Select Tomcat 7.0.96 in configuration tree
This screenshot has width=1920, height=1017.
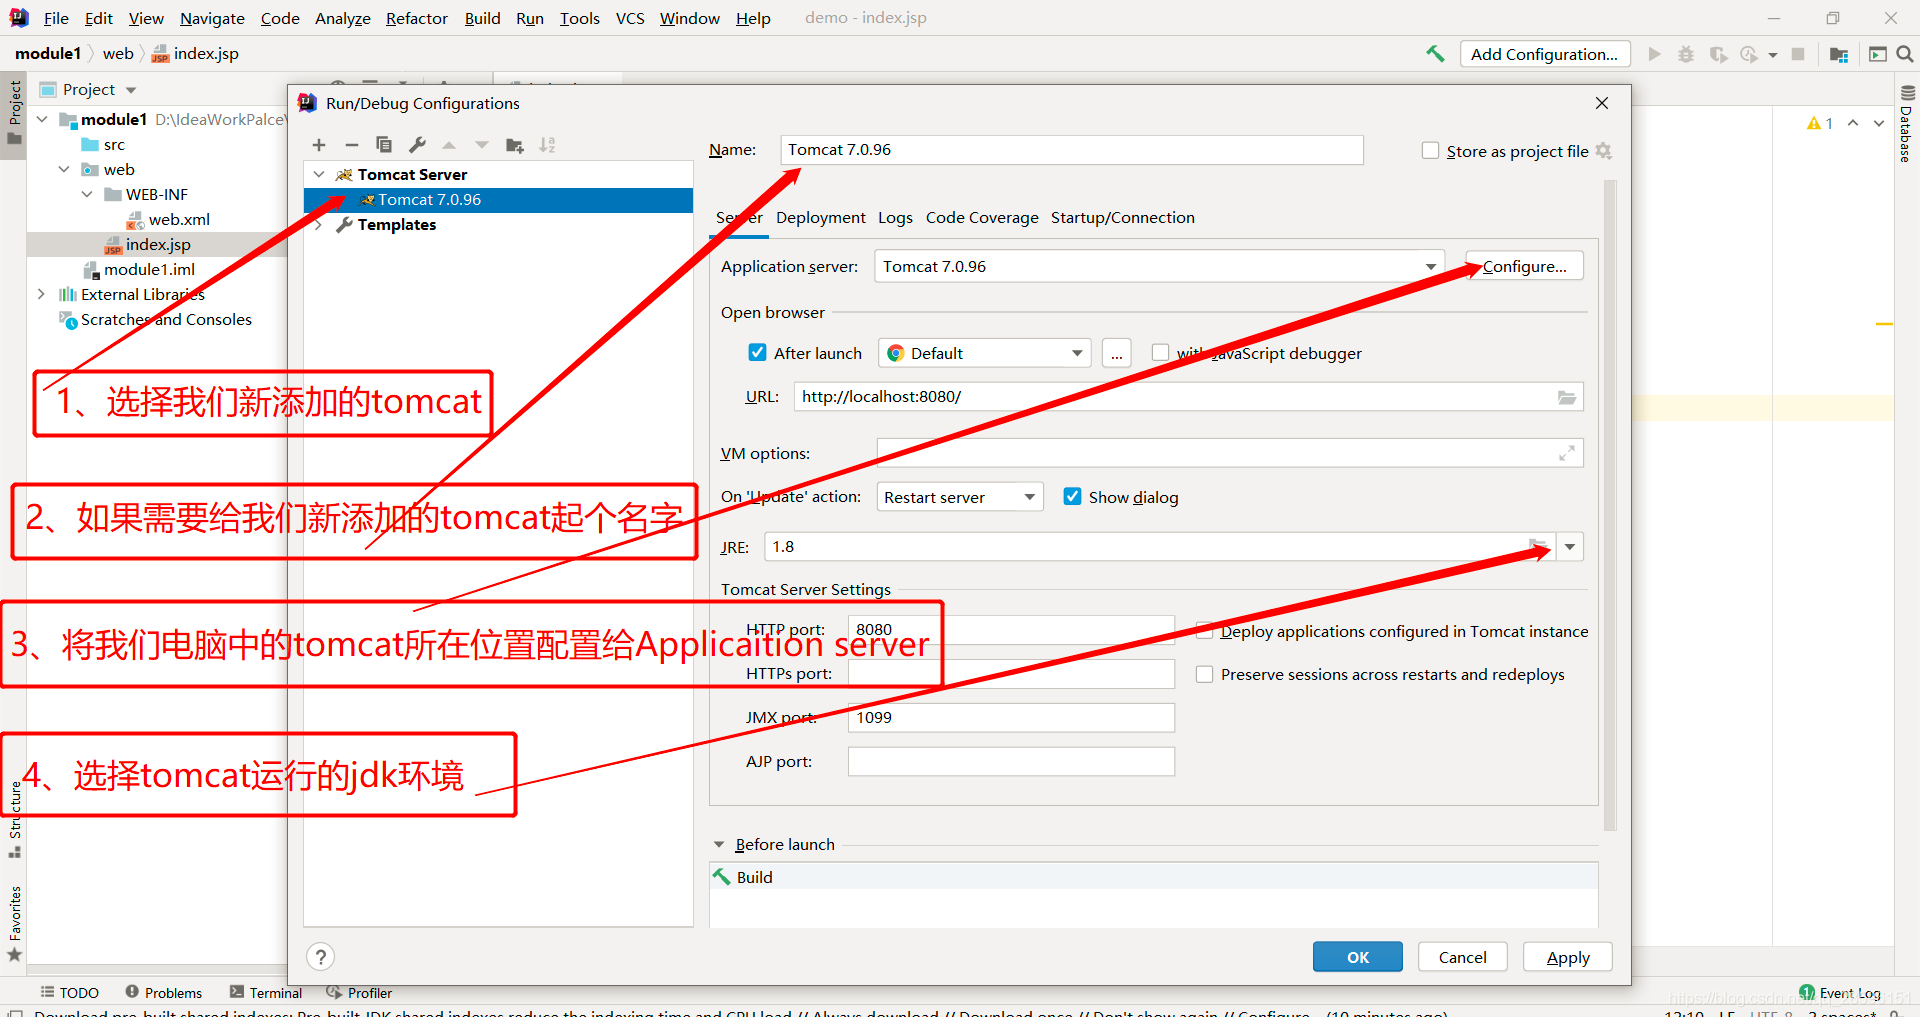coord(498,200)
